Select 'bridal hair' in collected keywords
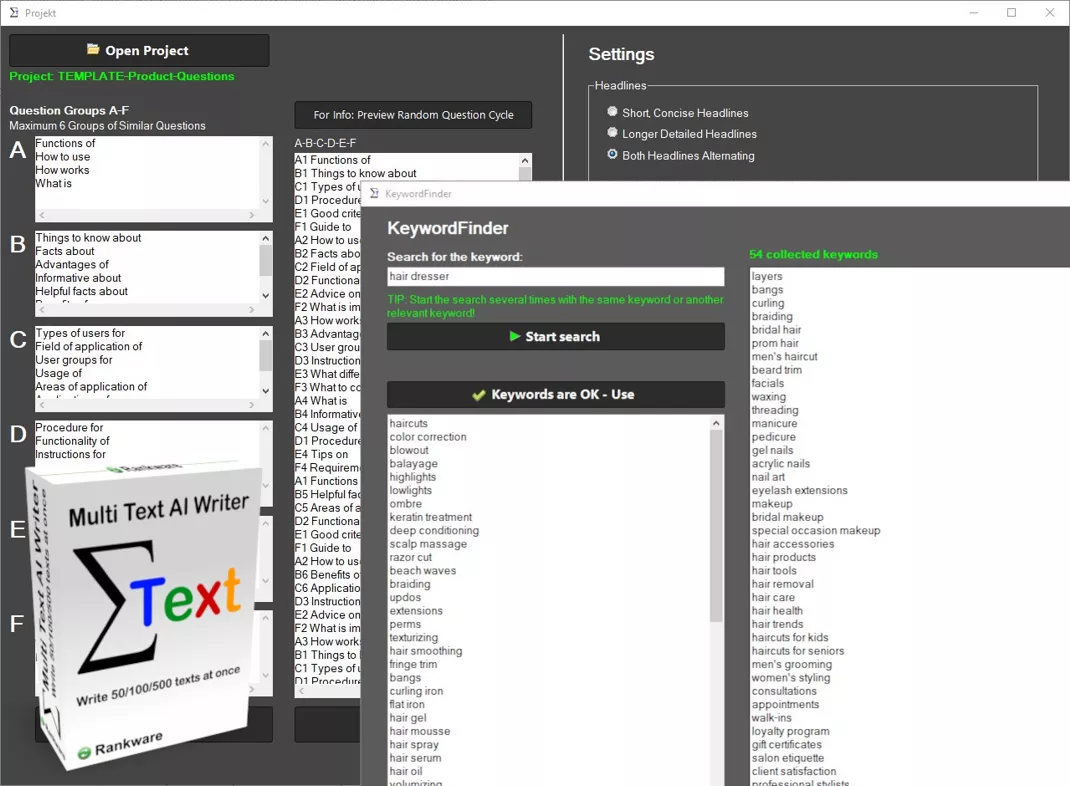 click(777, 330)
